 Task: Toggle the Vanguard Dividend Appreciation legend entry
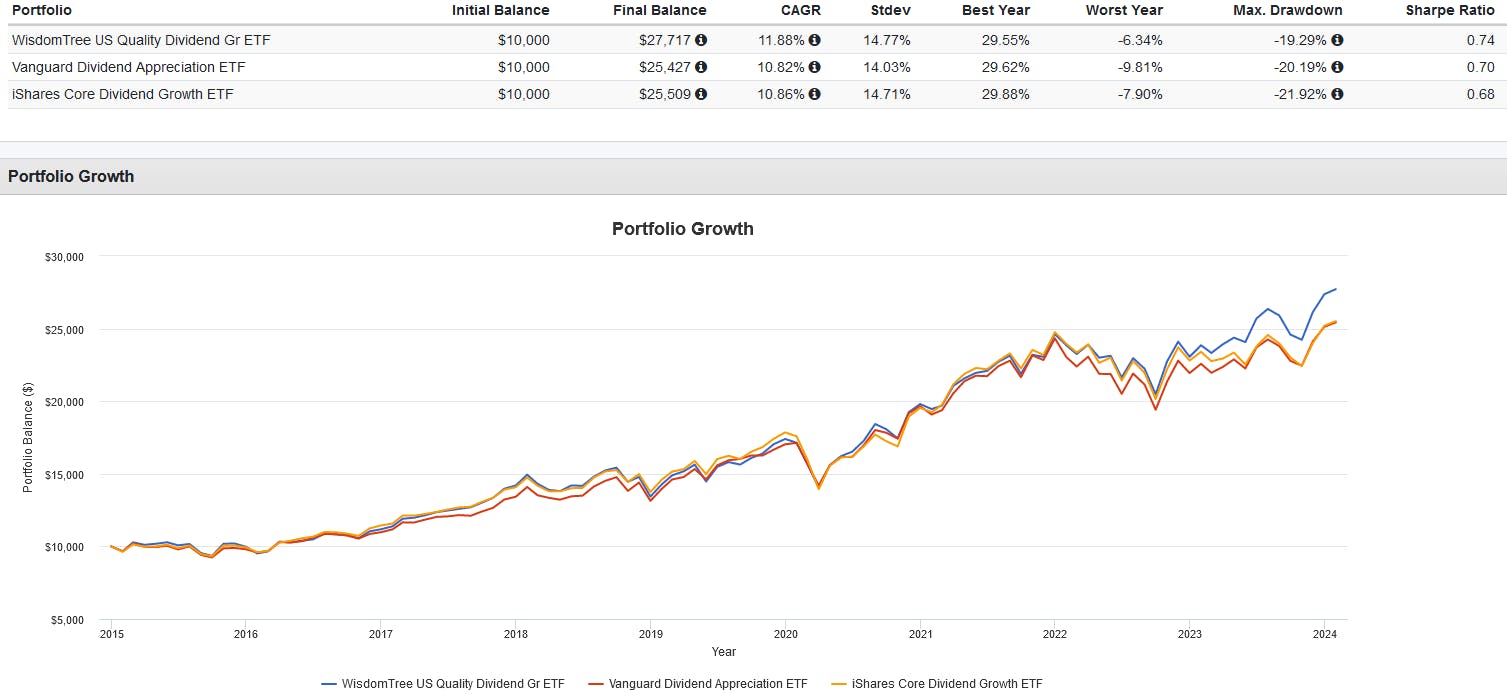coord(703,684)
